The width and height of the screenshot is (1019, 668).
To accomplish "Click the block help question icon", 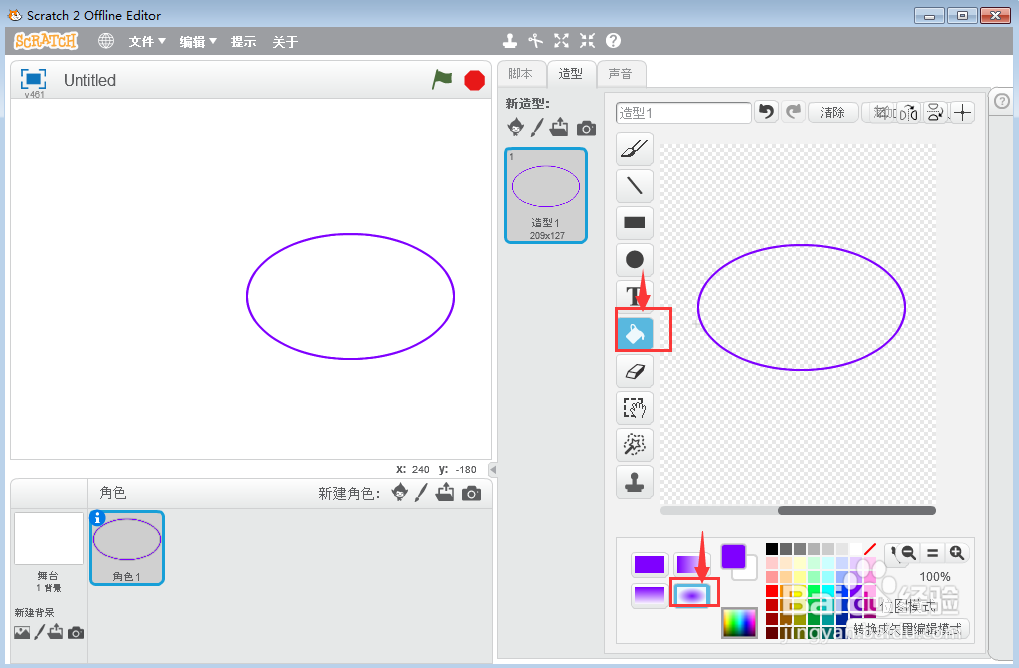I will pos(613,41).
